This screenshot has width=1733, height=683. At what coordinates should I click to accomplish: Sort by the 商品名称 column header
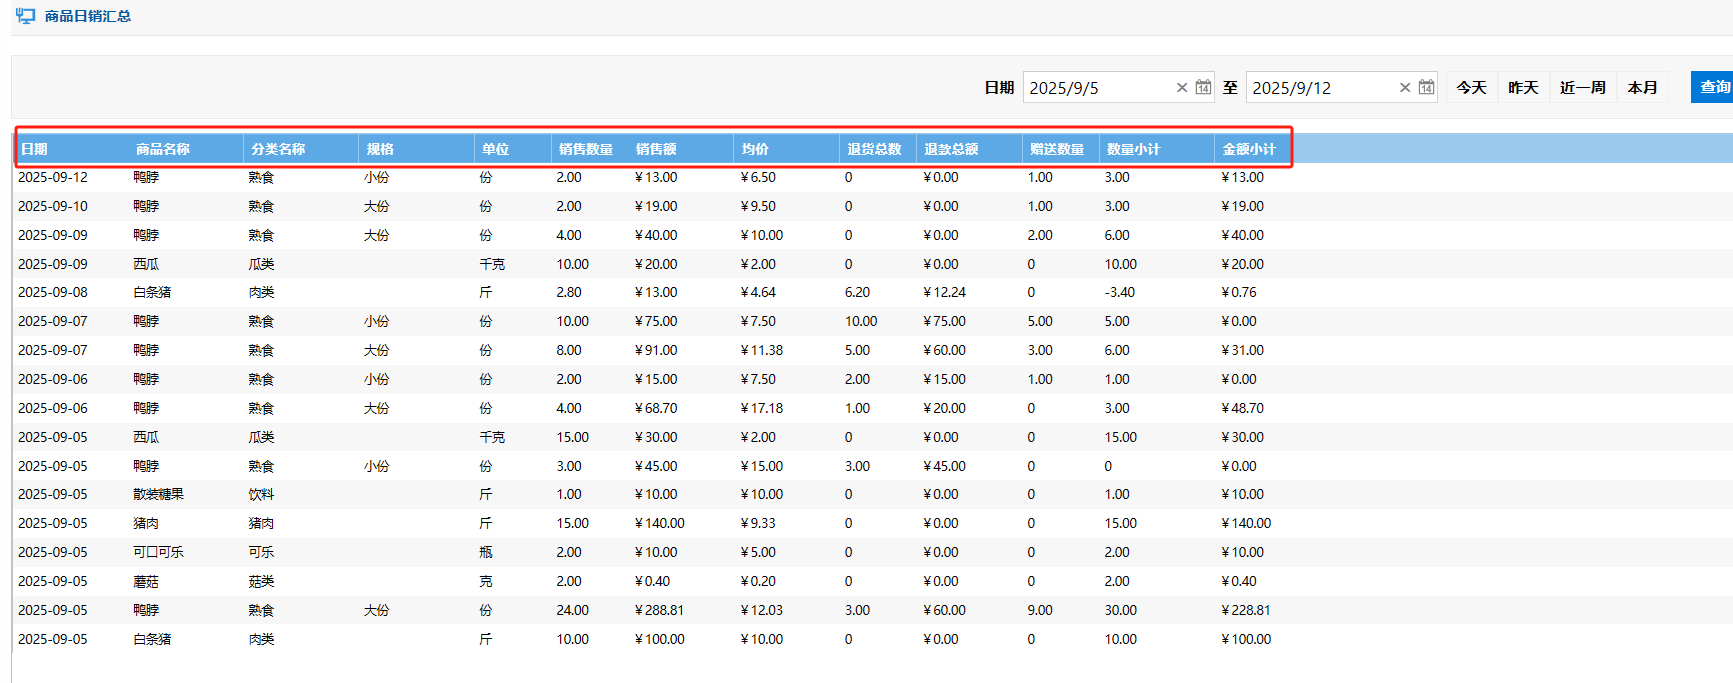tap(163, 149)
